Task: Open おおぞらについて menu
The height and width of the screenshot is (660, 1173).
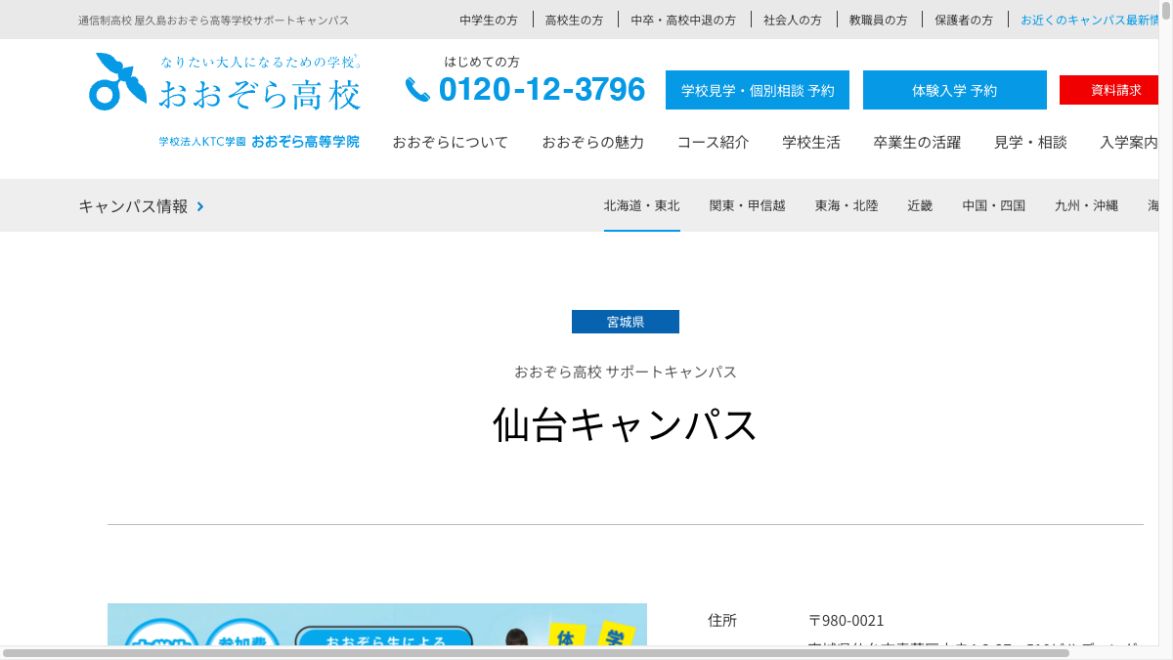Action: click(x=450, y=142)
